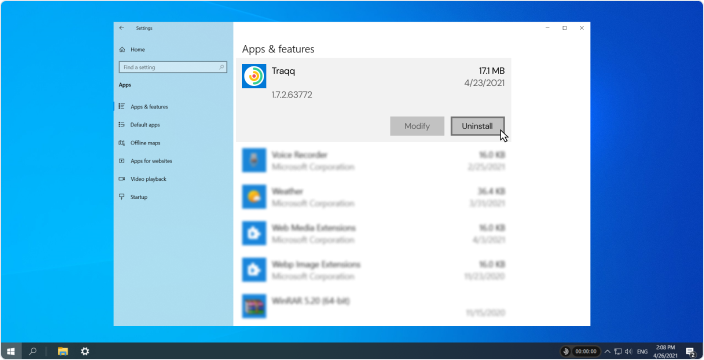704x360 pixels.
Task: Select the Voice Recorder app icon
Action: point(254,160)
